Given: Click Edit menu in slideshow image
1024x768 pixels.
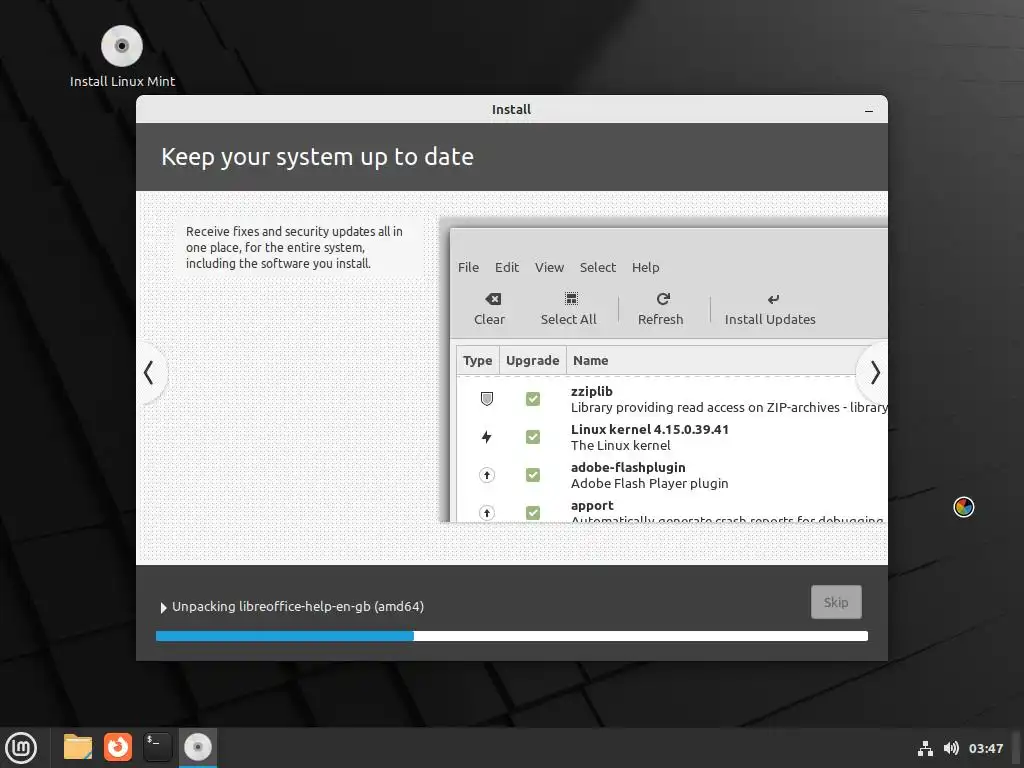Looking at the screenshot, I should pyautogui.click(x=507, y=267).
